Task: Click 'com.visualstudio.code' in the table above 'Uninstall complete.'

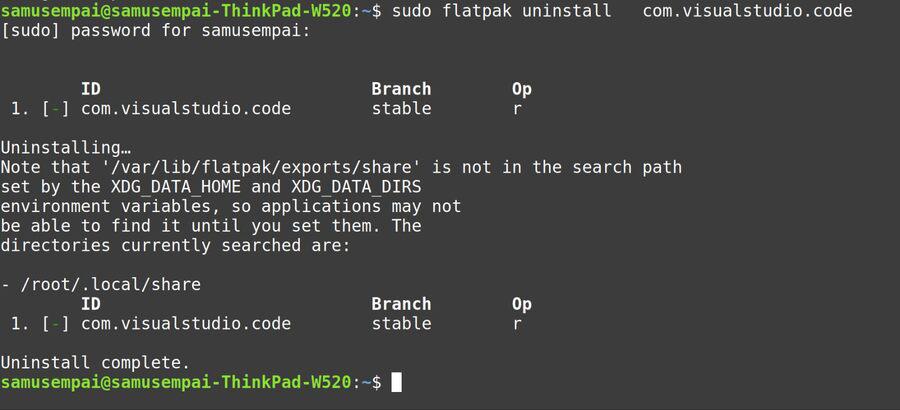Action: tap(186, 323)
